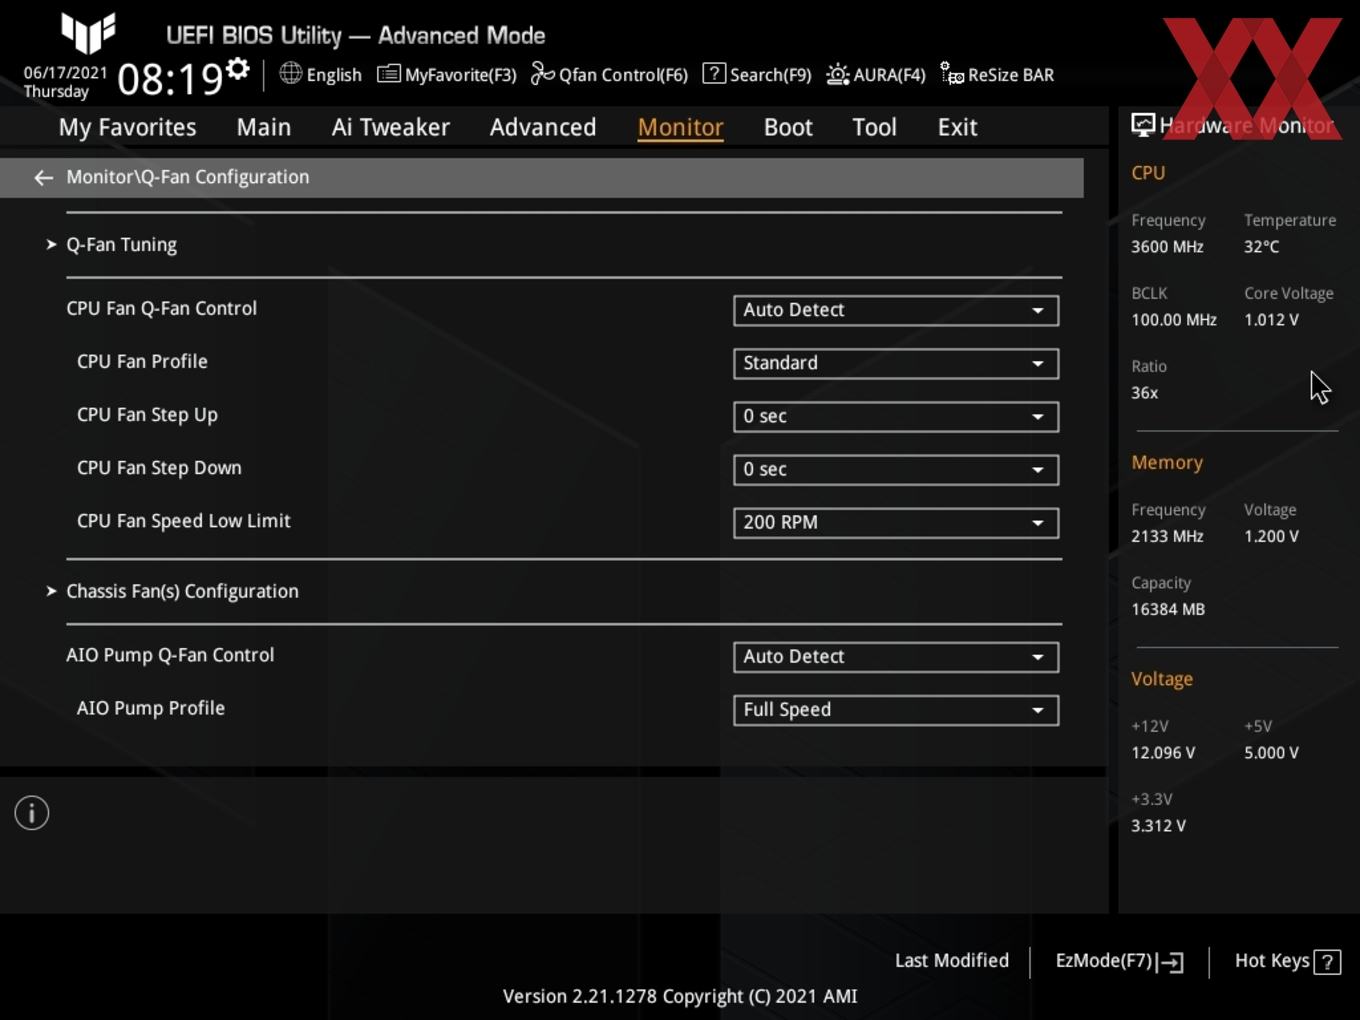Open the My Favorites tab

pos(127,127)
